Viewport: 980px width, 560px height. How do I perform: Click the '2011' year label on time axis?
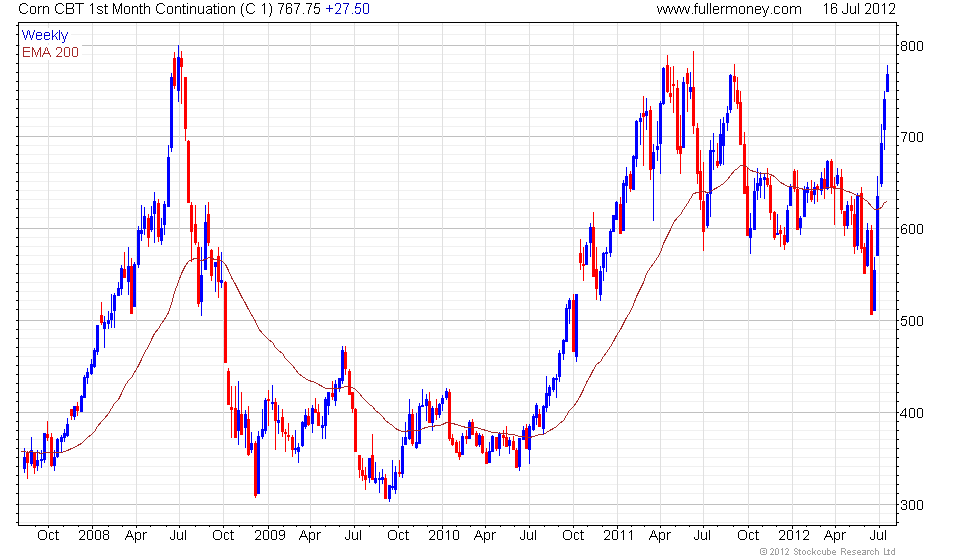(618, 536)
